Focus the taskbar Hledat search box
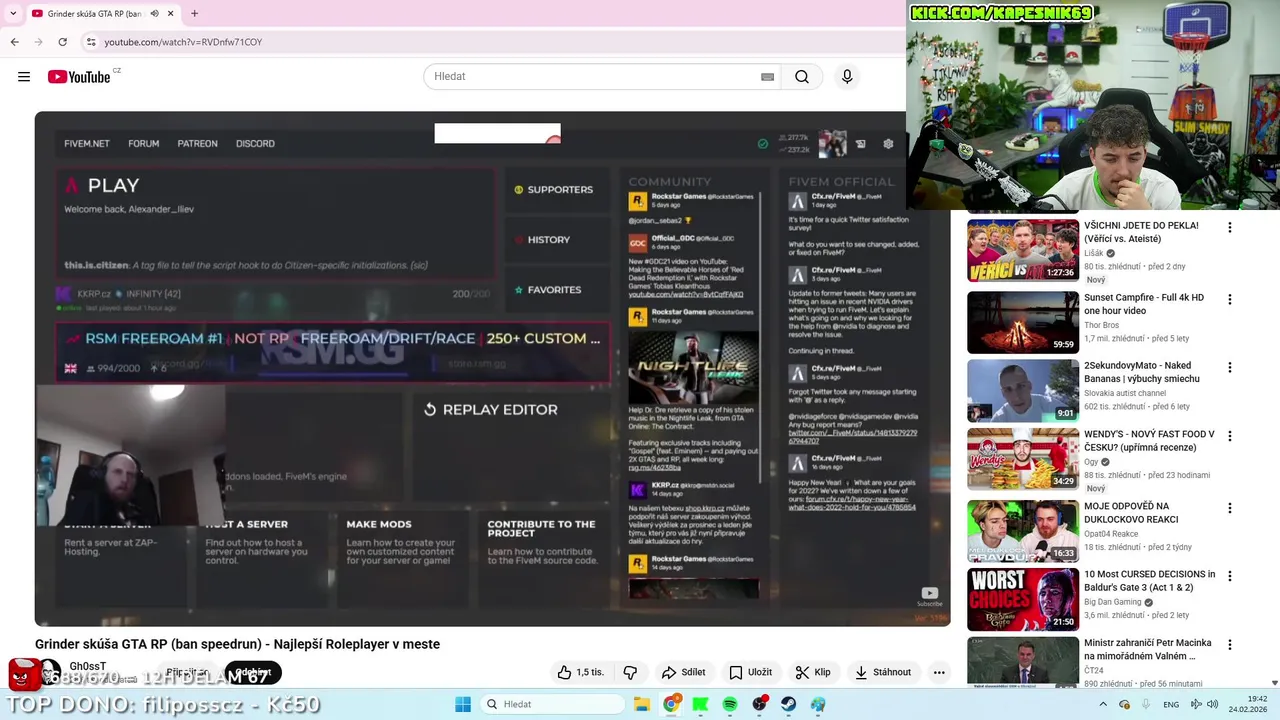1280x720 pixels. (x=550, y=704)
